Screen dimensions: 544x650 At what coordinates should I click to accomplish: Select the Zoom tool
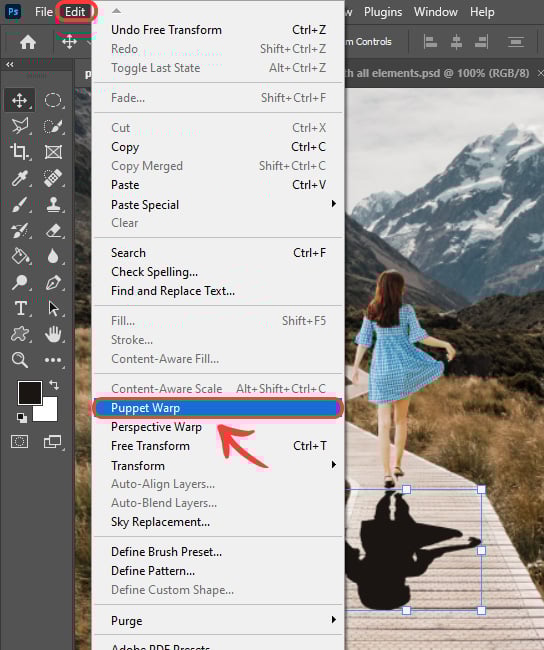click(19, 360)
